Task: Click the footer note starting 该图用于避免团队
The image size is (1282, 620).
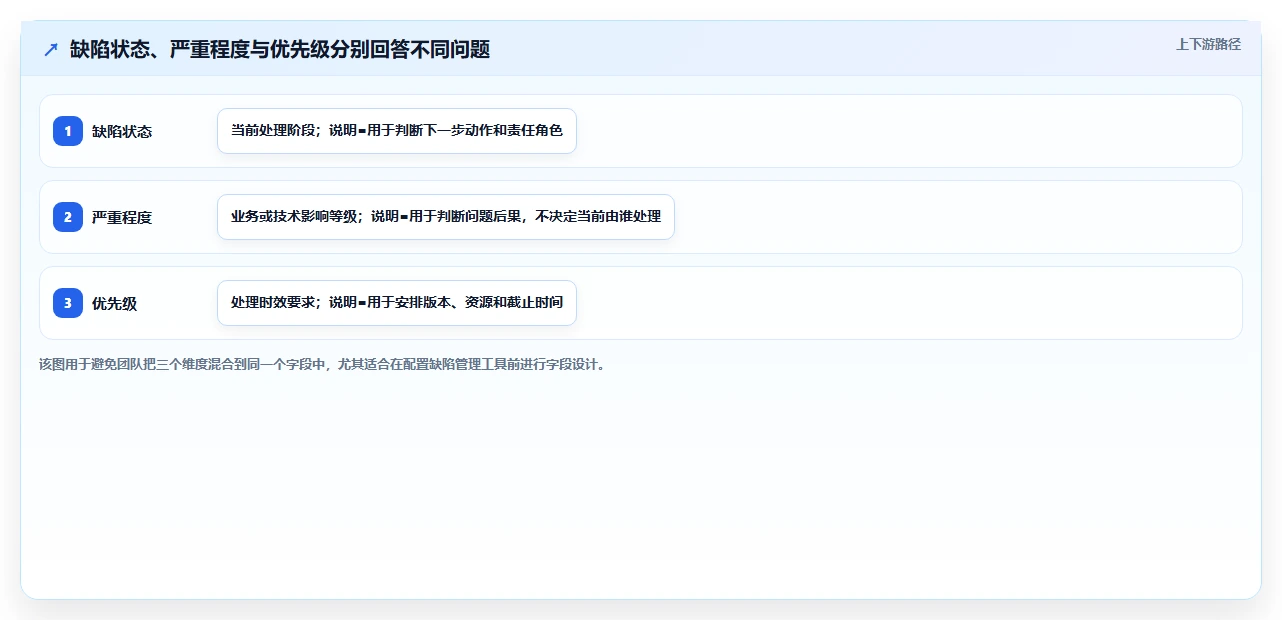Action: 322,364
